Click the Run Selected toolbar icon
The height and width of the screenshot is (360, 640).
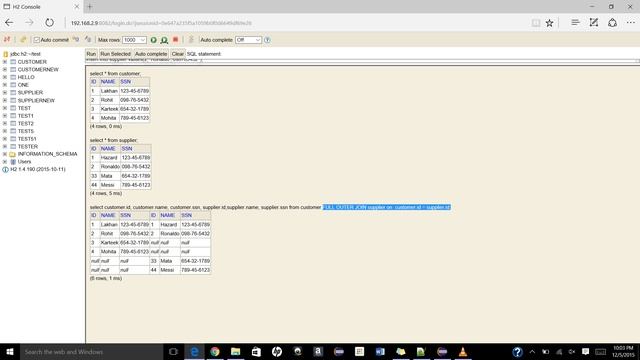pyautogui.click(x=164, y=40)
